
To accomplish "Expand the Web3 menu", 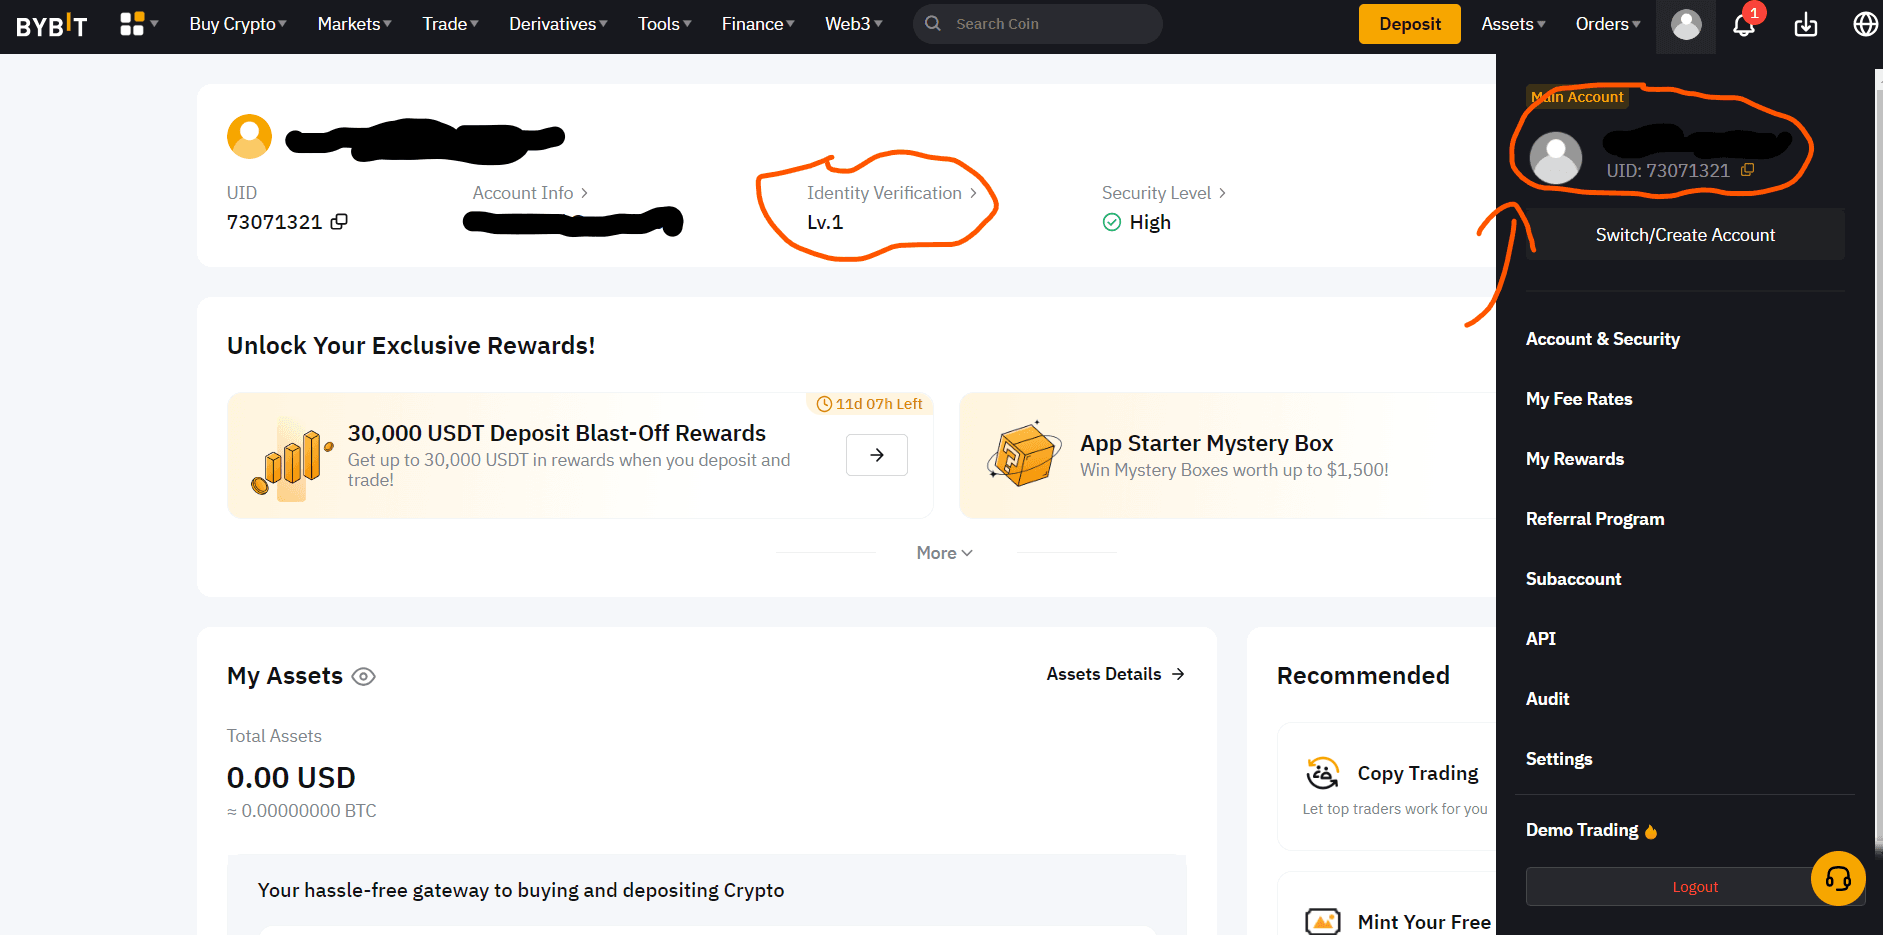I will point(853,24).
